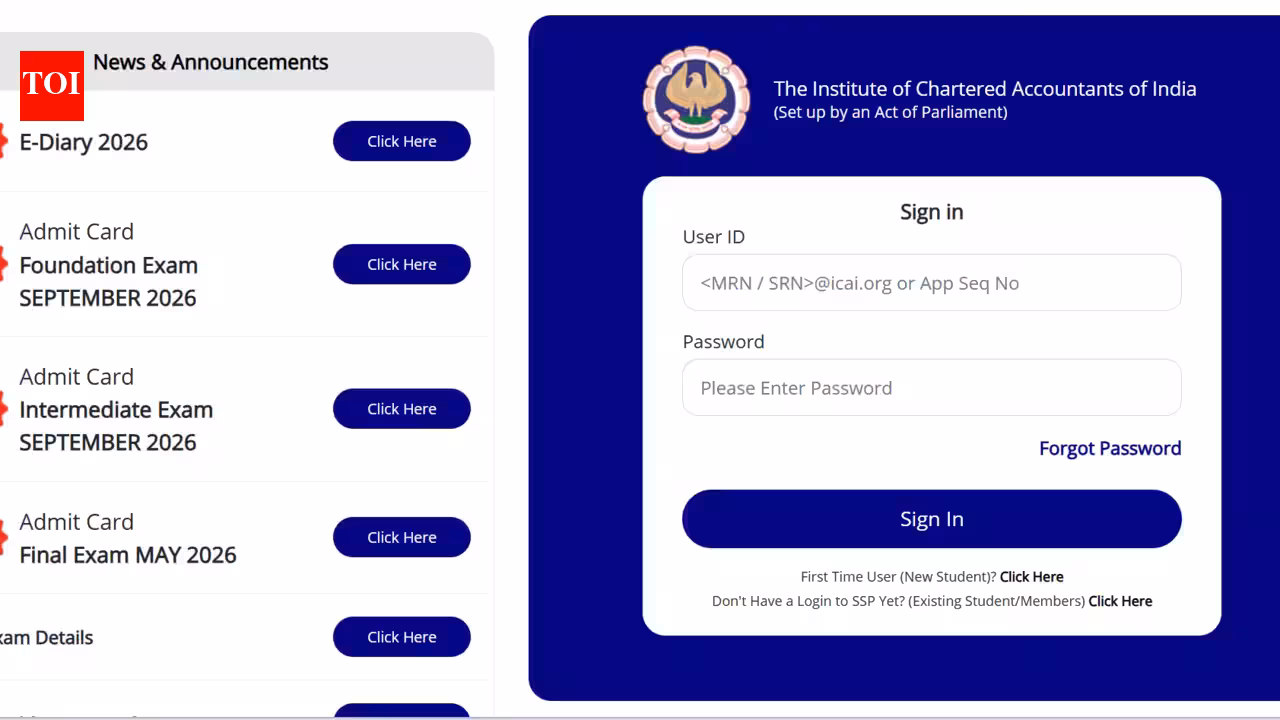Open First Time User Click Here link
The width and height of the screenshot is (1280, 720).
pos(1031,577)
